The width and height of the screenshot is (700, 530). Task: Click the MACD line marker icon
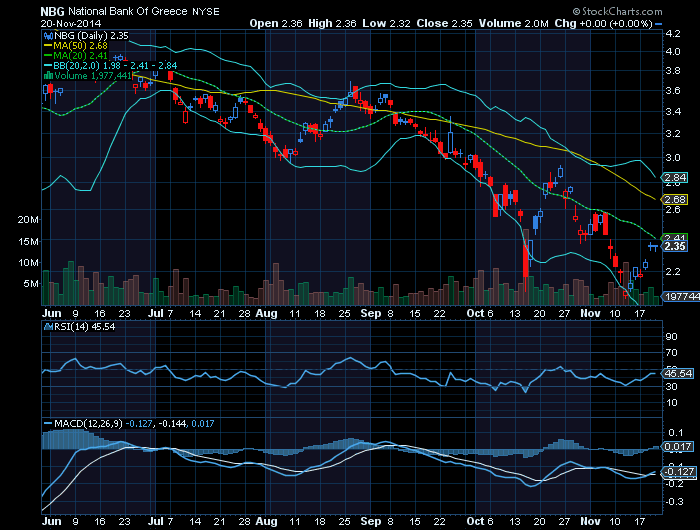pyautogui.click(x=48, y=423)
